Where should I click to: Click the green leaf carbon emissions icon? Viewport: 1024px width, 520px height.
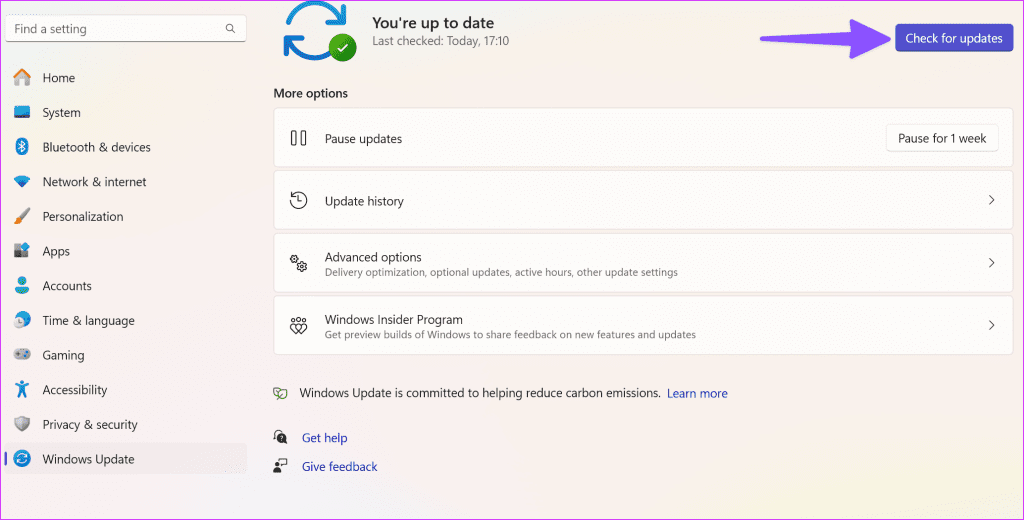[x=280, y=393]
